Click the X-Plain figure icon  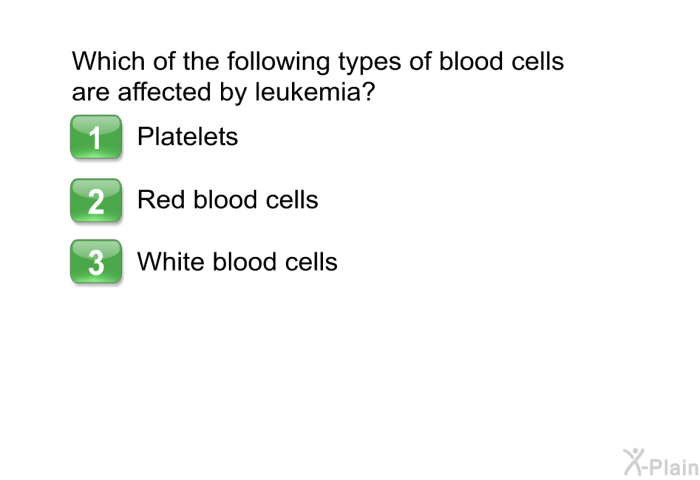(x=633, y=462)
